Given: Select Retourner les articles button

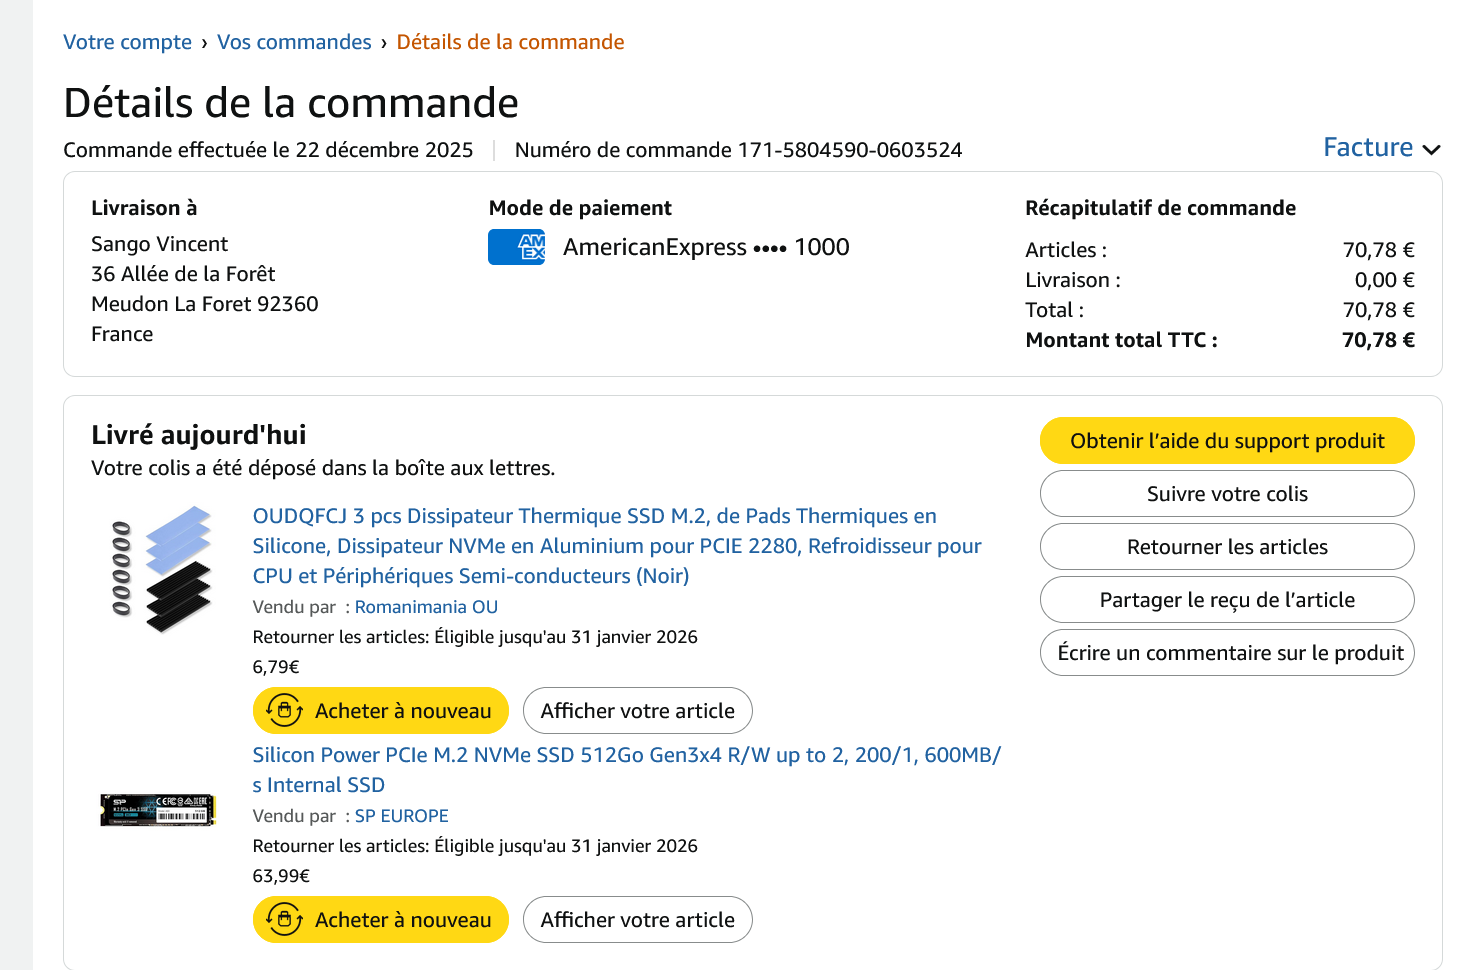Looking at the screenshot, I should [x=1227, y=547].
